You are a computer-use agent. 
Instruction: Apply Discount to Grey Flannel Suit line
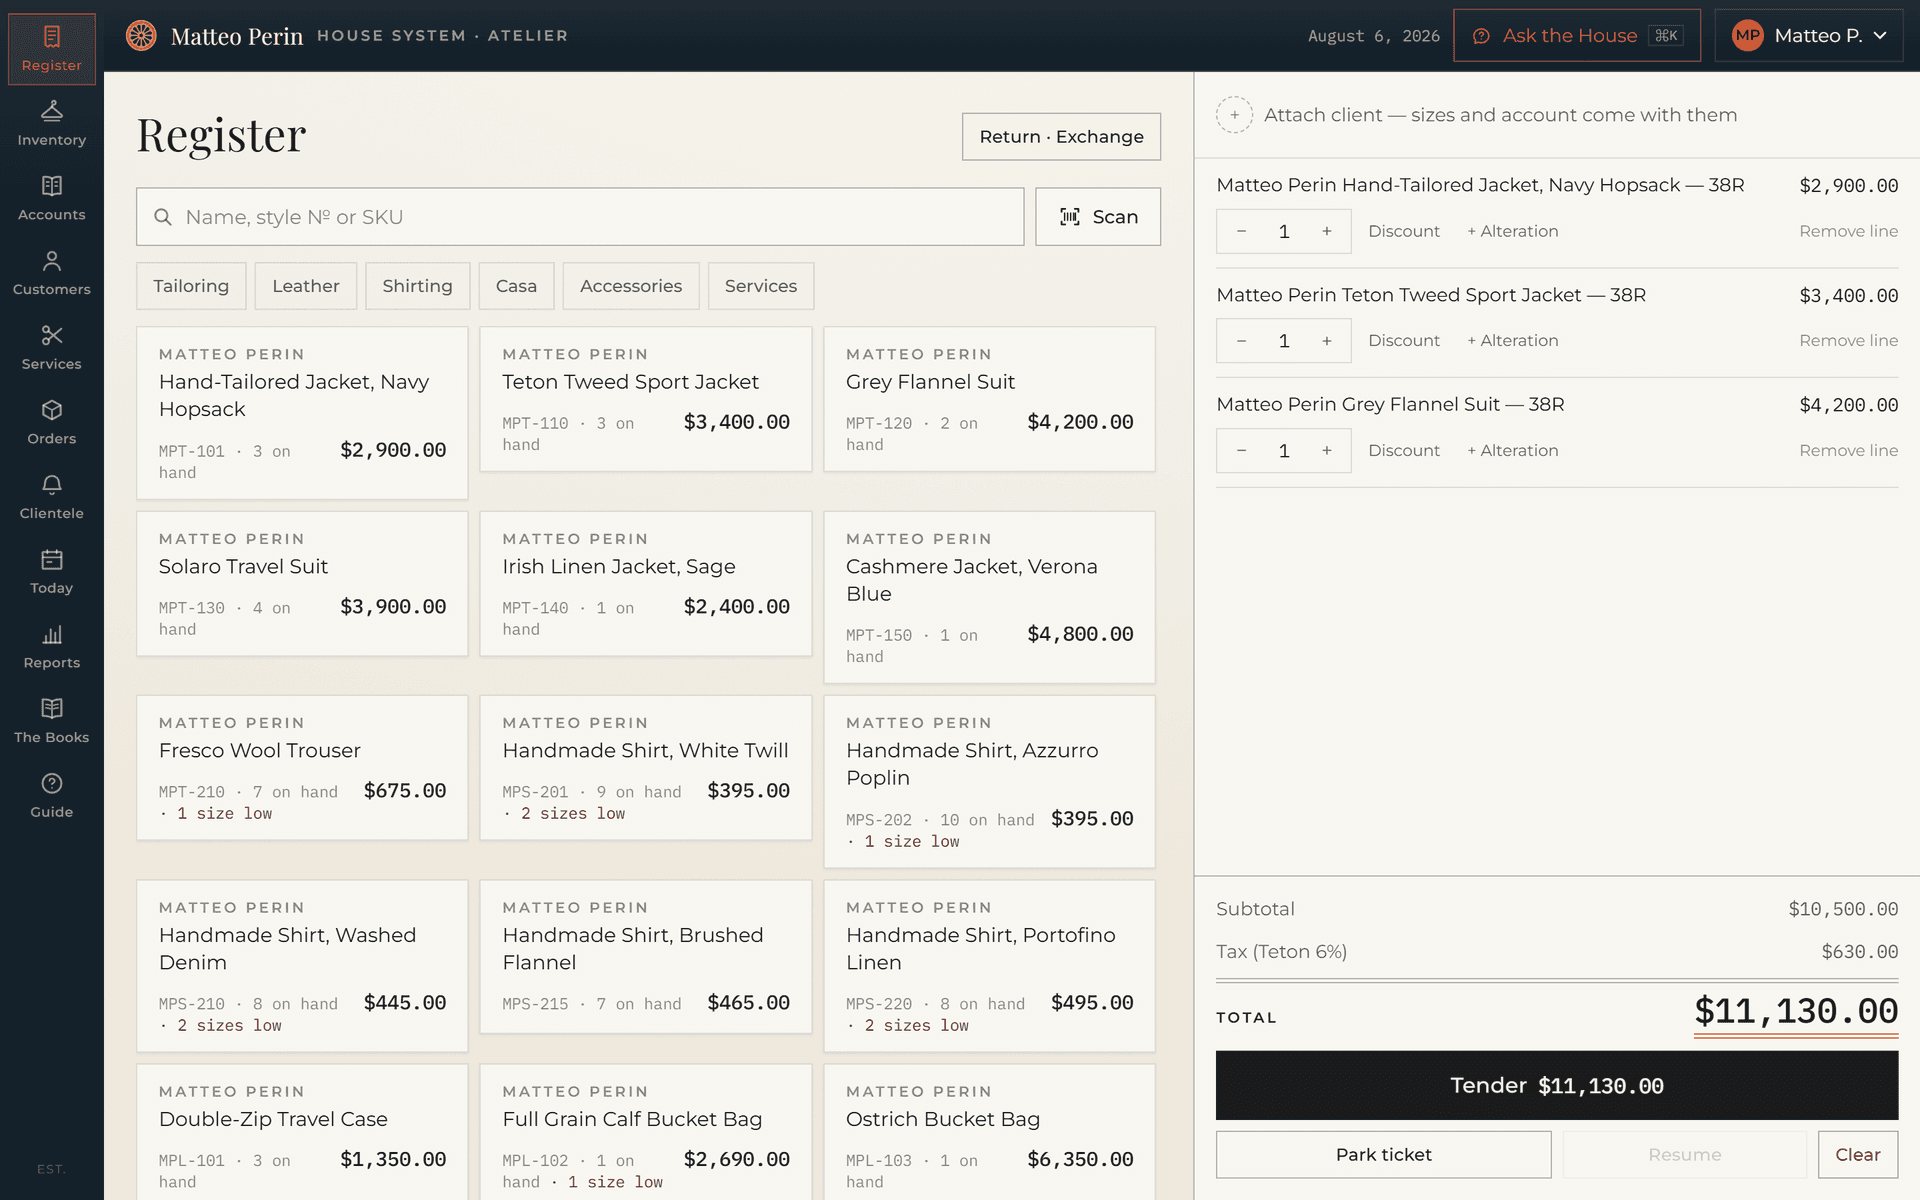(x=1404, y=451)
